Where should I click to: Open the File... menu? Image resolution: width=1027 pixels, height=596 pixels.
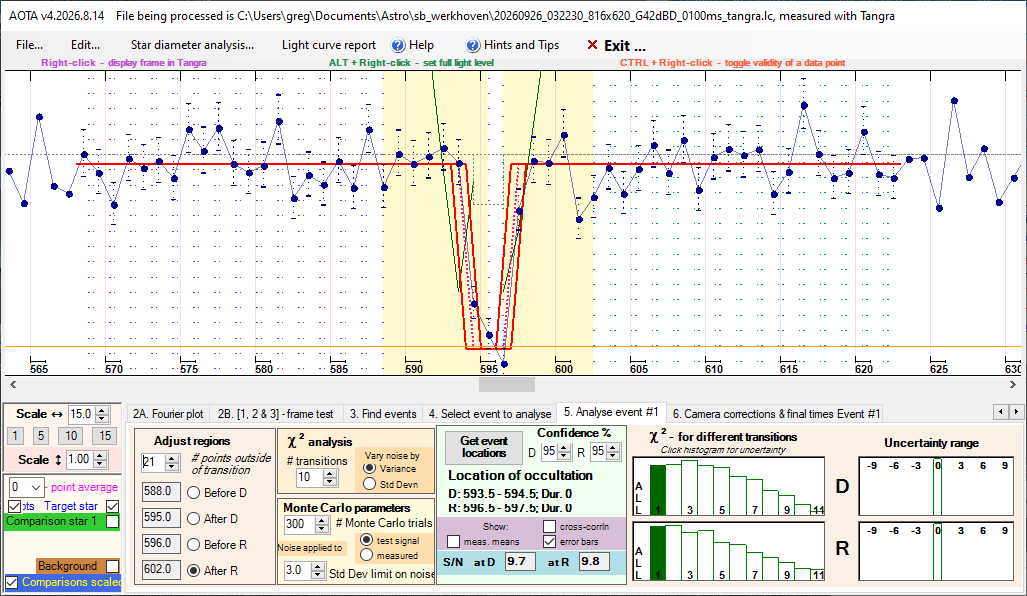(x=29, y=45)
